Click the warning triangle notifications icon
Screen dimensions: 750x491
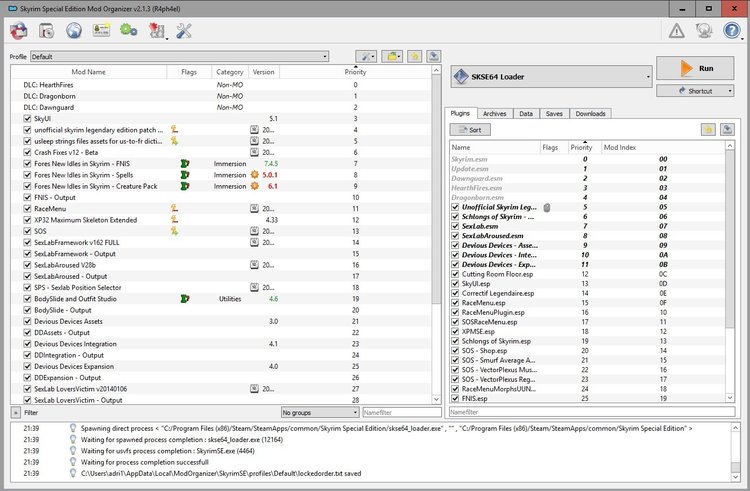point(676,31)
